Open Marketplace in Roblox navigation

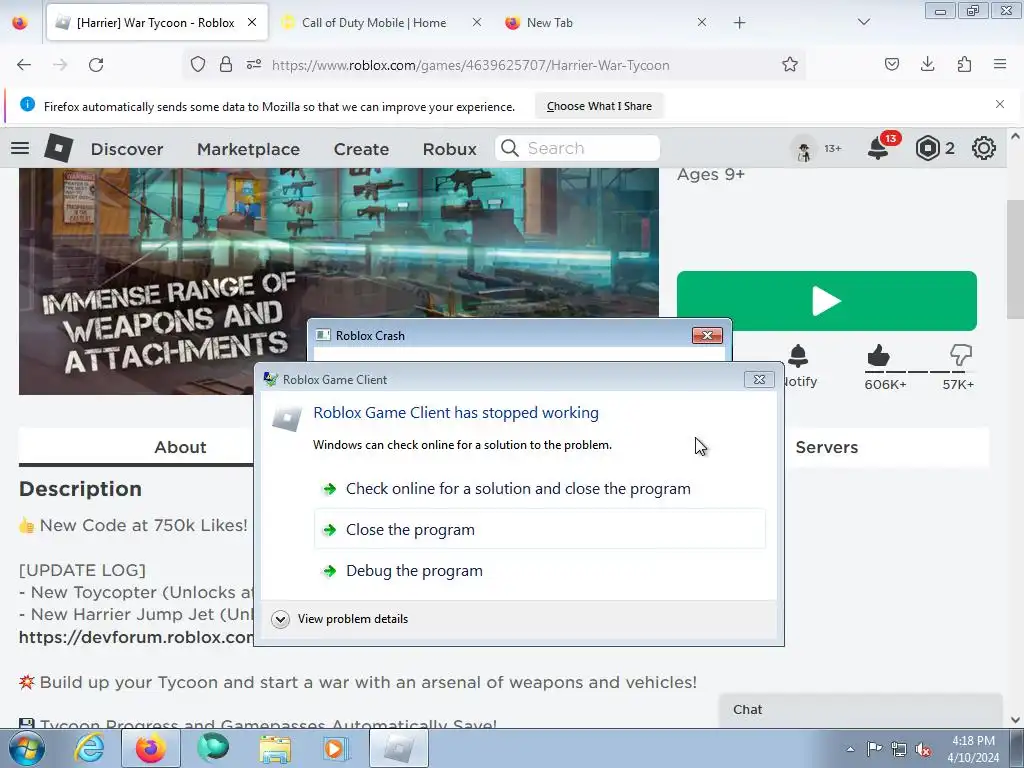pyautogui.click(x=248, y=149)
